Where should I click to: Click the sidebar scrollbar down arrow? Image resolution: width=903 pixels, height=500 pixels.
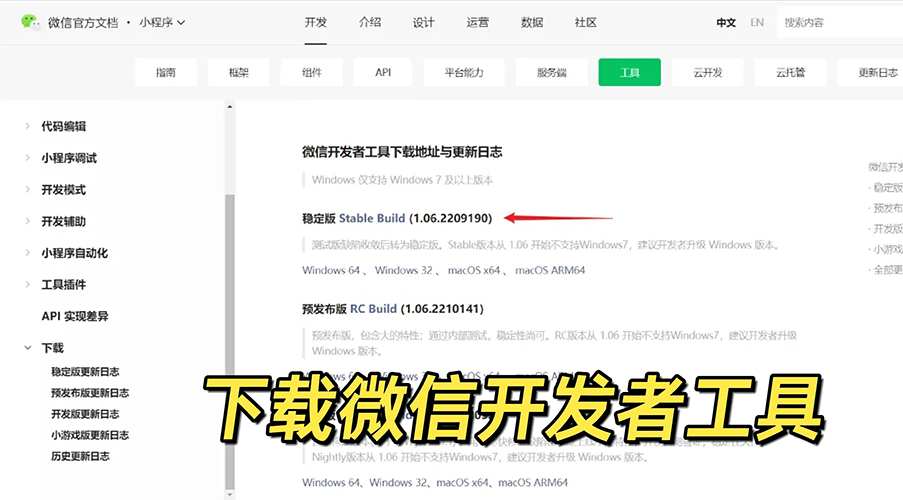click(230, 494)
